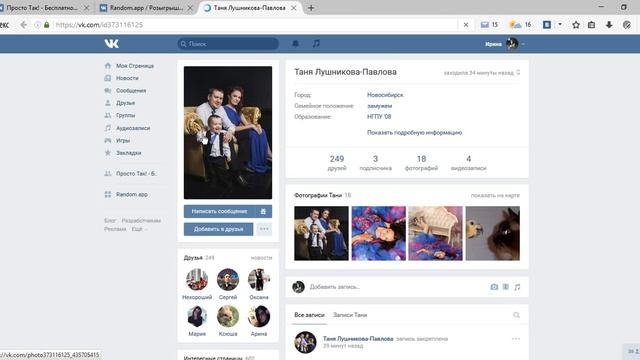Click the Аудиозаписи sidebar icon
Image resolution: width=640 pixels, height=360 pixels.
click(108, 128)
